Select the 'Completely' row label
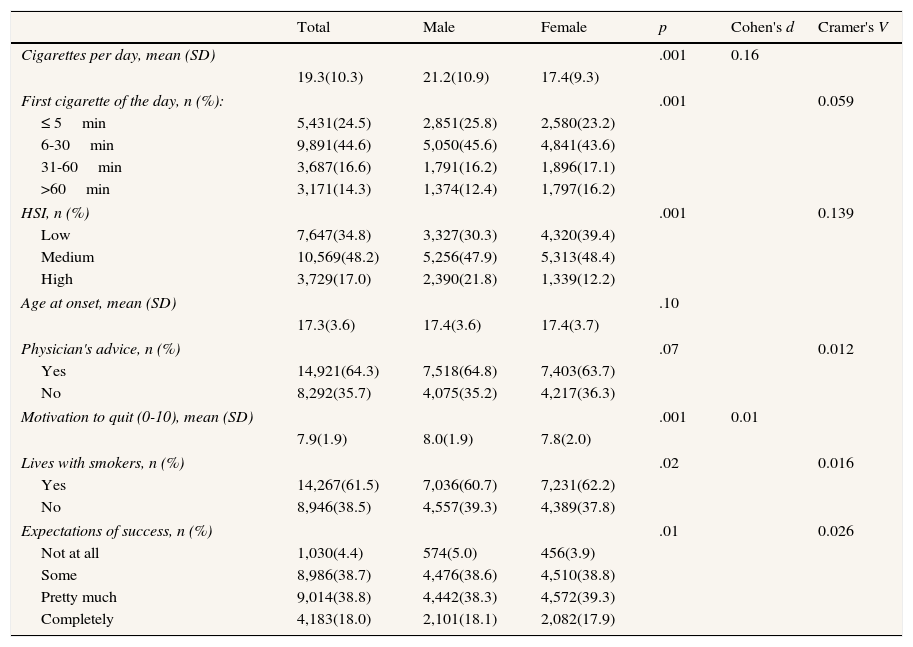The image size is (913, 647). pos(77,619)
